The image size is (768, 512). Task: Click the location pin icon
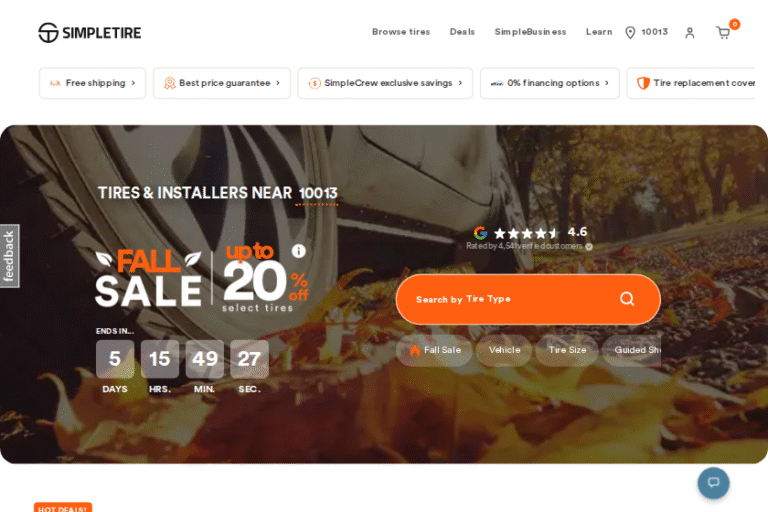(x=630, y=33)
